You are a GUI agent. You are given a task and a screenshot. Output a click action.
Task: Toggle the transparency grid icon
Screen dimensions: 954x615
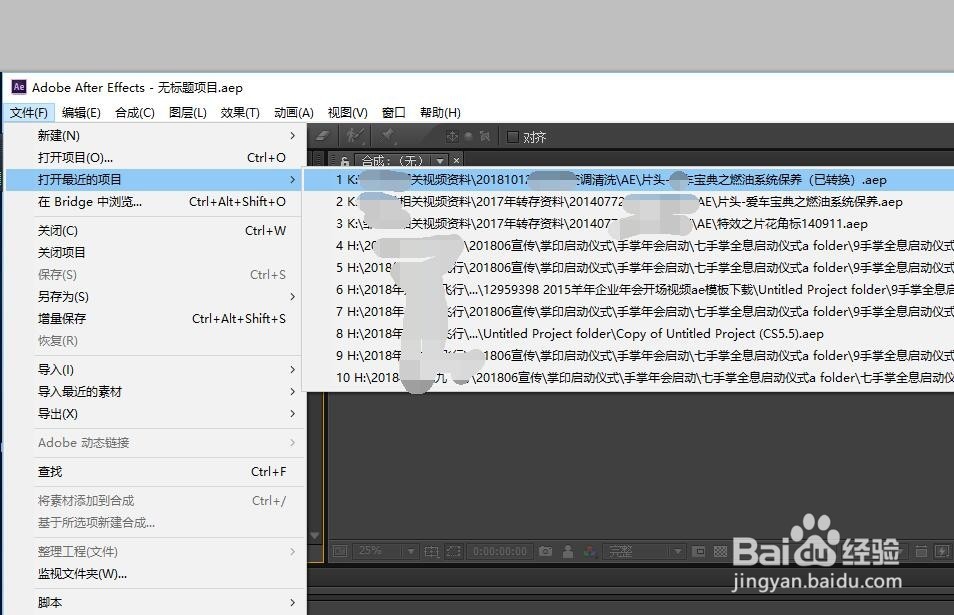[720, 551]
